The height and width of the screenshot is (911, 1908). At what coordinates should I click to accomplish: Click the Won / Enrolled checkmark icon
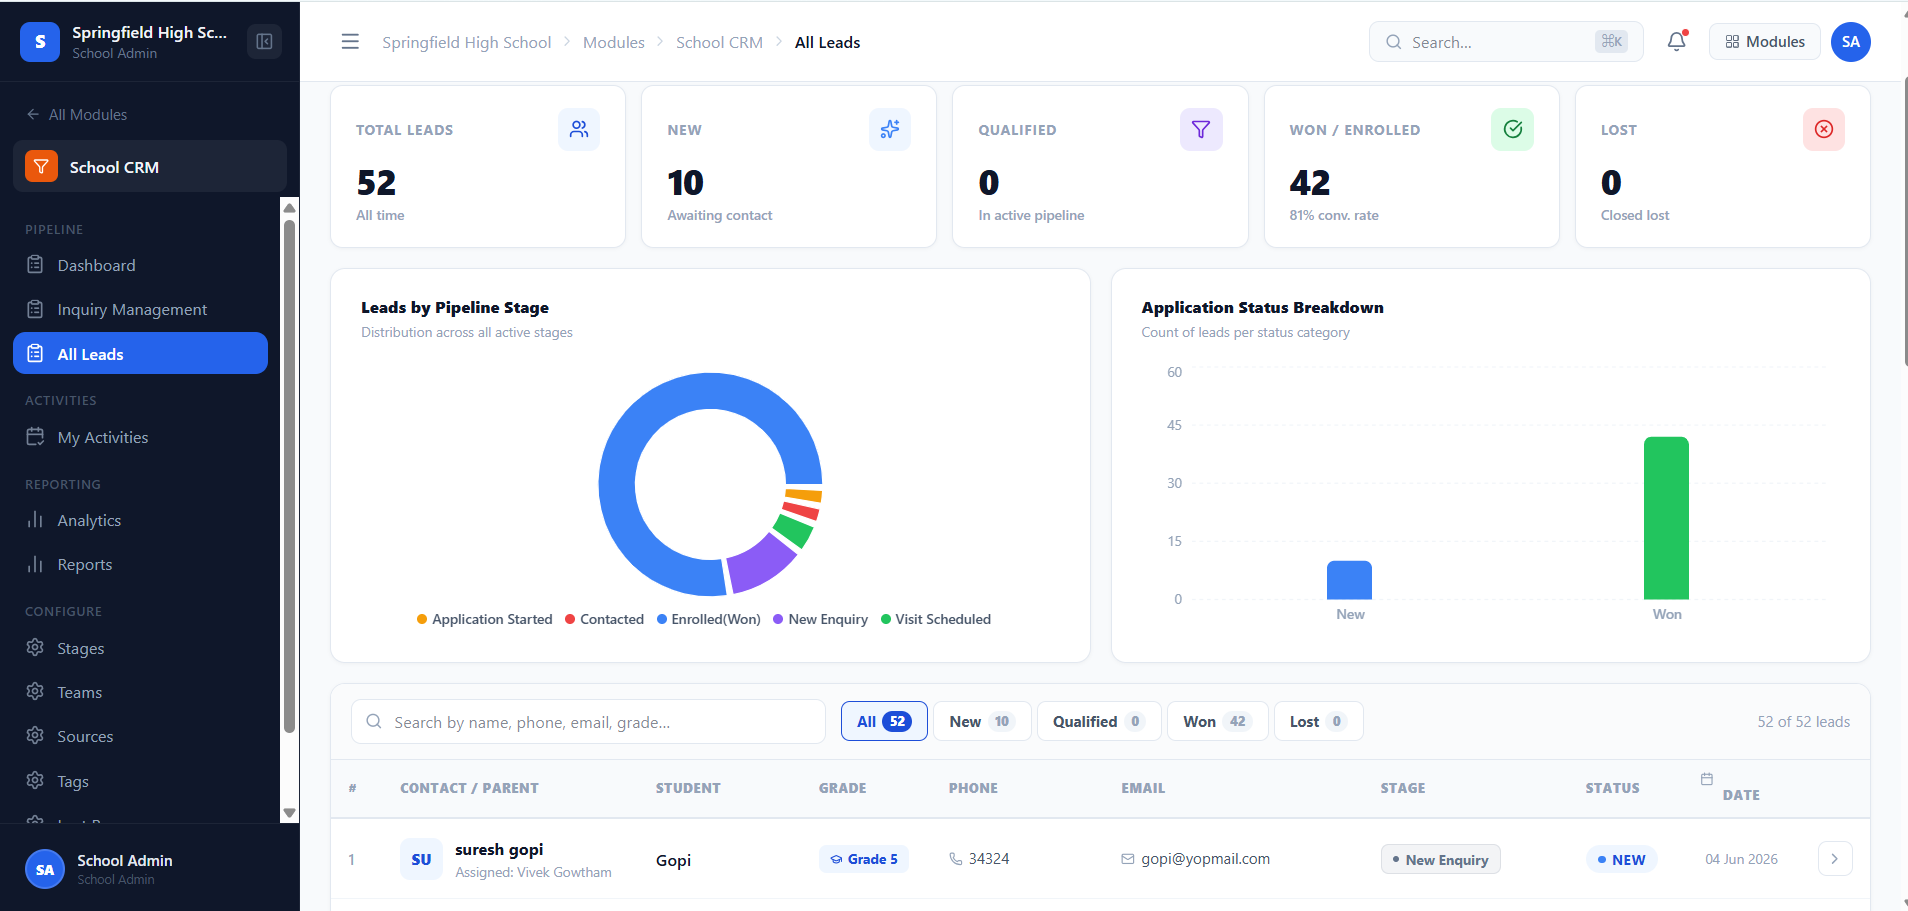(x=1512, y=129)
